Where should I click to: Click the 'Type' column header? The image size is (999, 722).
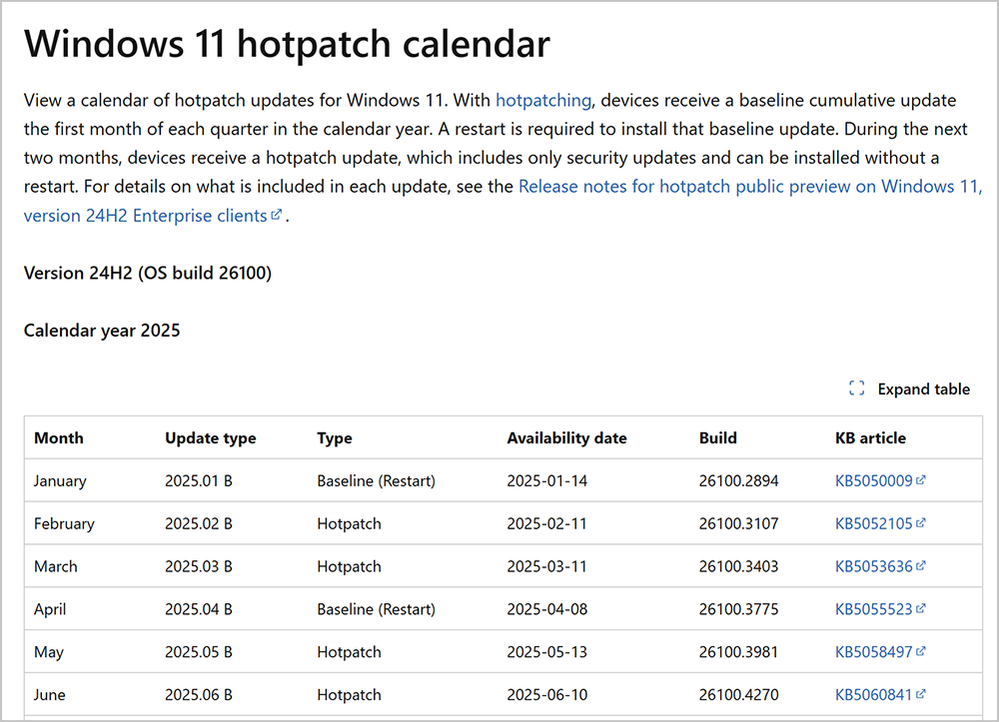pyautogui.click(x=334, y=438)
